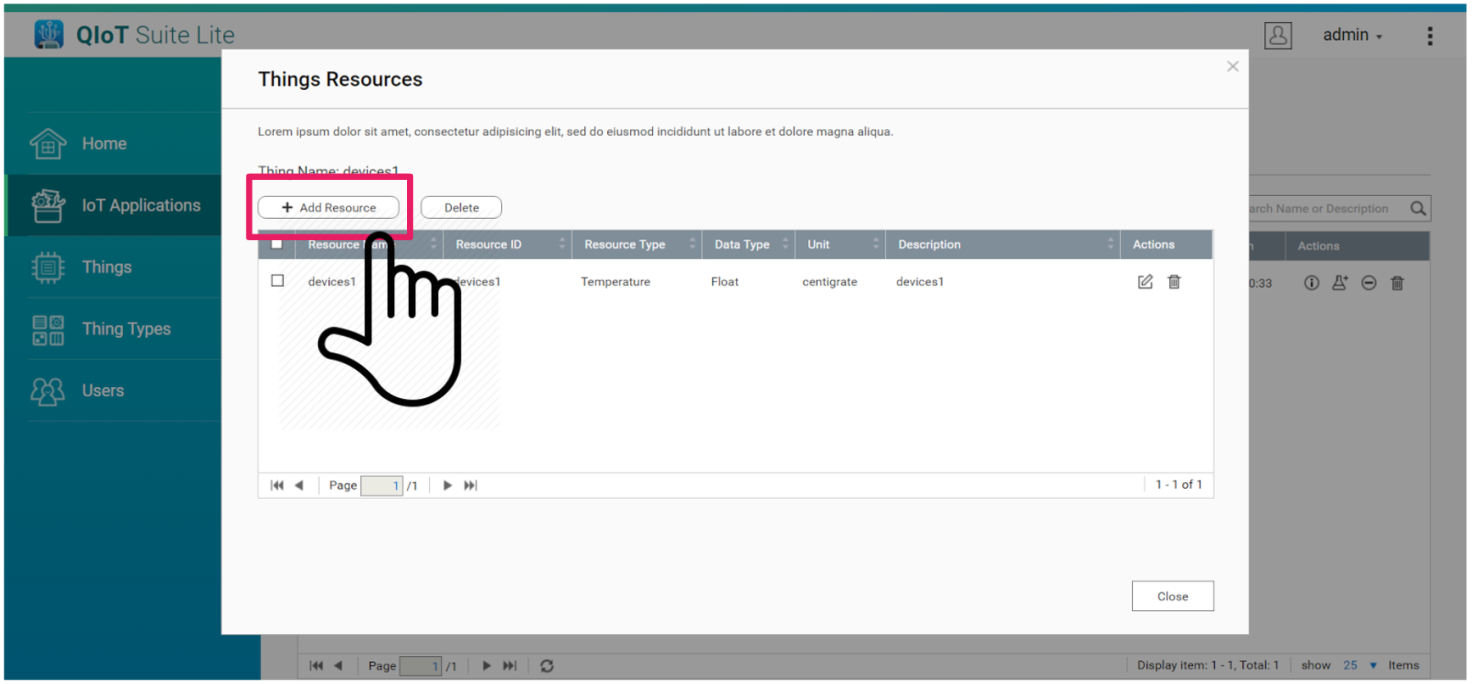Click the refresh icon in bottom pager
The width and height of the screenshot is (1472, 684).
[547, 666]
